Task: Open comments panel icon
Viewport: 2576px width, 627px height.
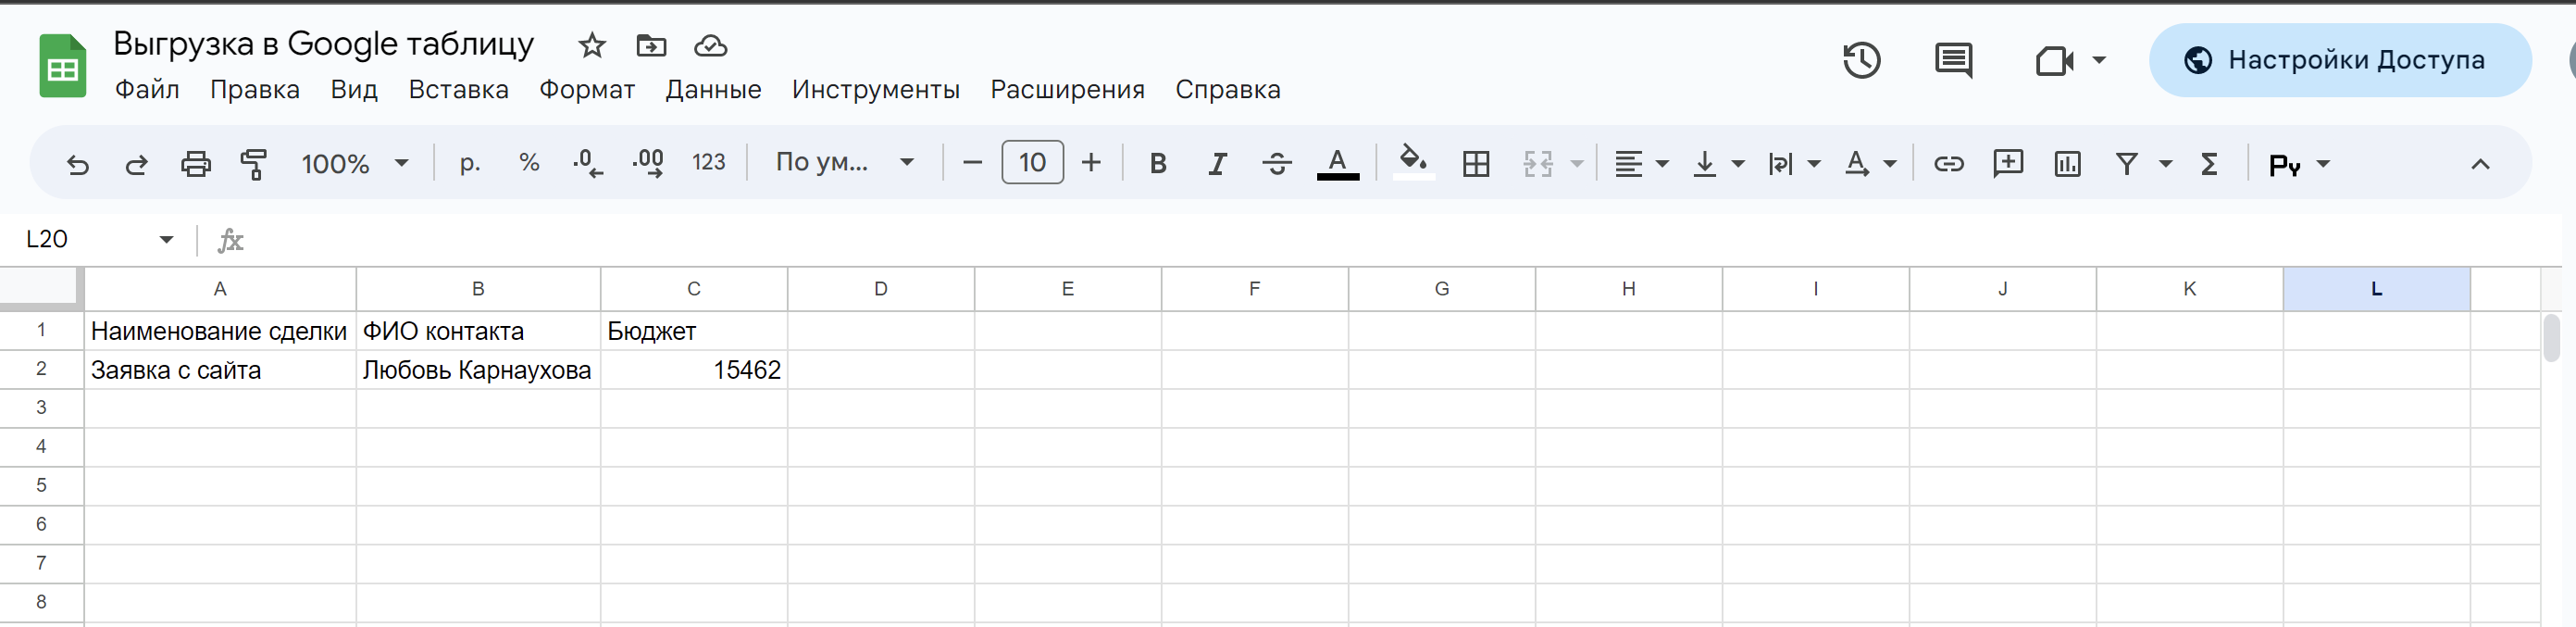Action: (1953, 60)
